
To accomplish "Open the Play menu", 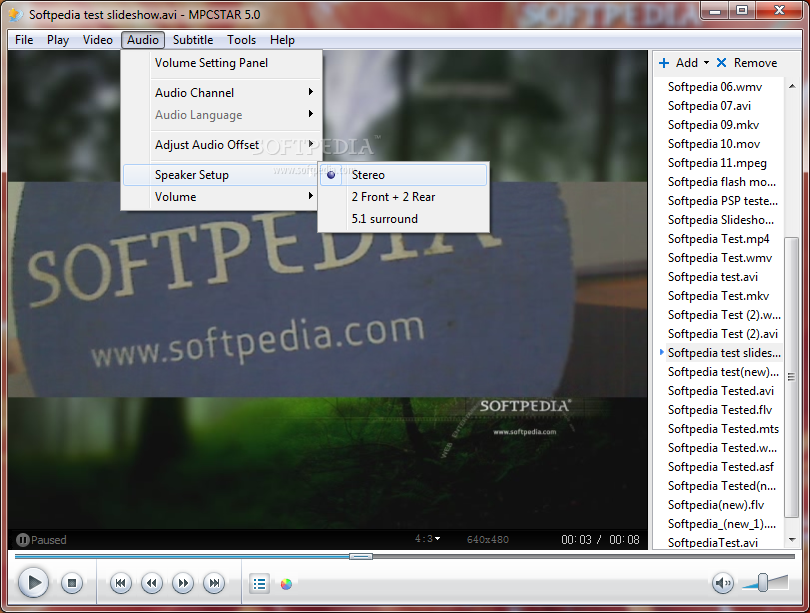I will pos(58,40).
